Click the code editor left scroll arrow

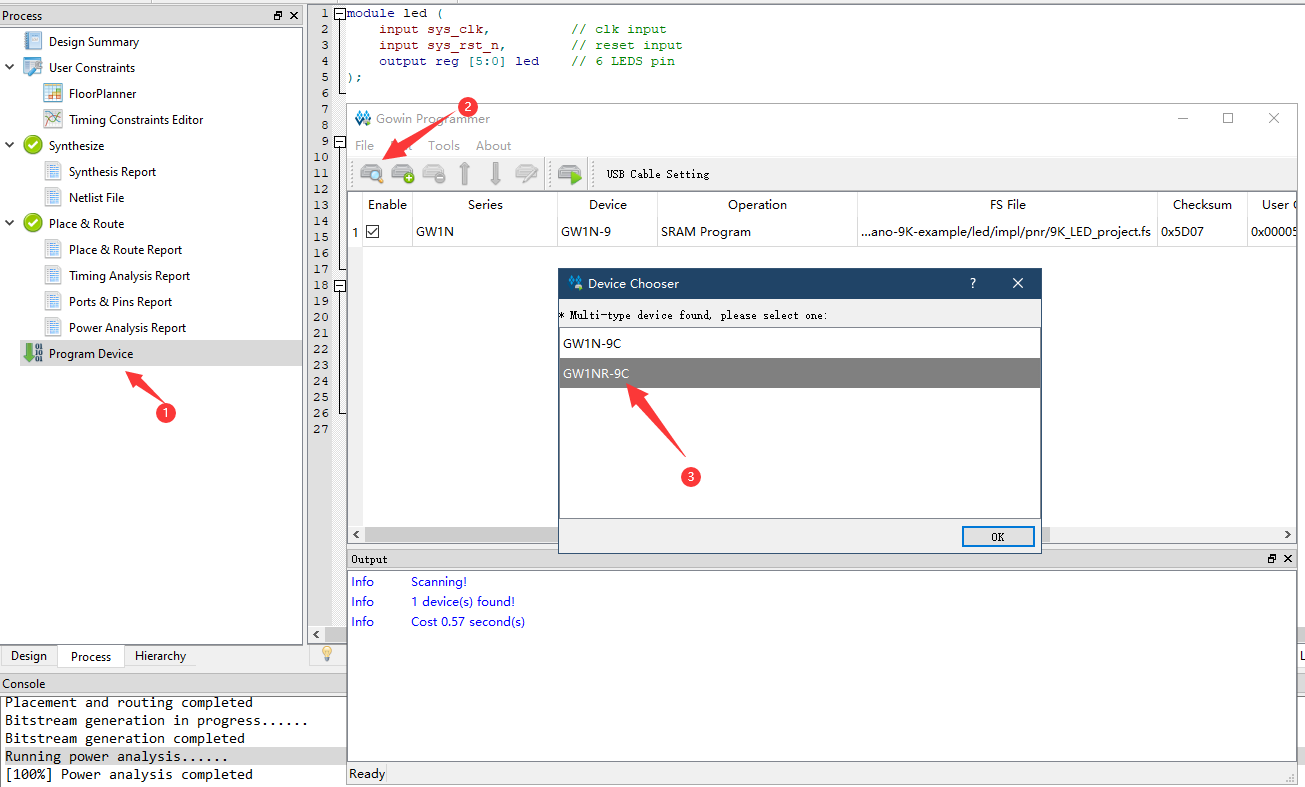pyautogui.click(x=316, y=634)
